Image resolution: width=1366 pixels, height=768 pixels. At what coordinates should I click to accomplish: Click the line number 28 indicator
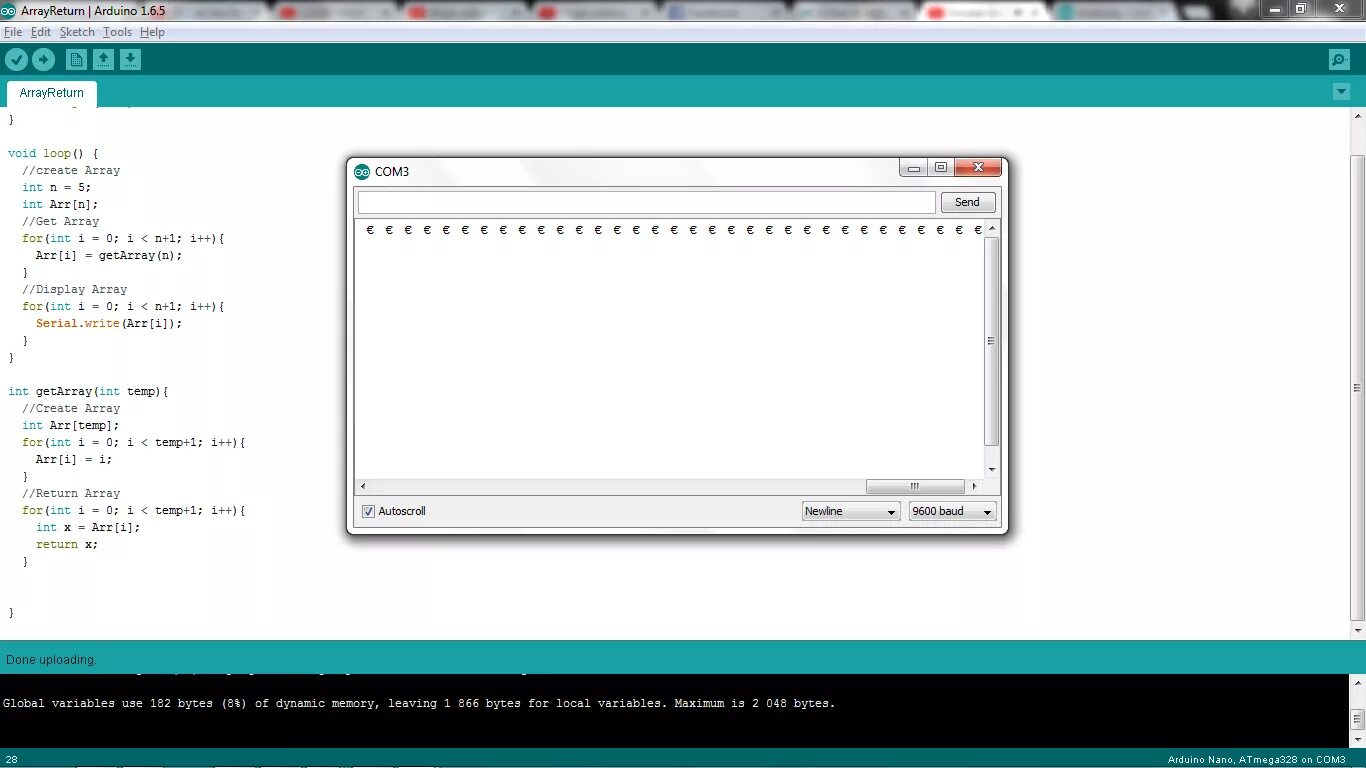[11, 759]
